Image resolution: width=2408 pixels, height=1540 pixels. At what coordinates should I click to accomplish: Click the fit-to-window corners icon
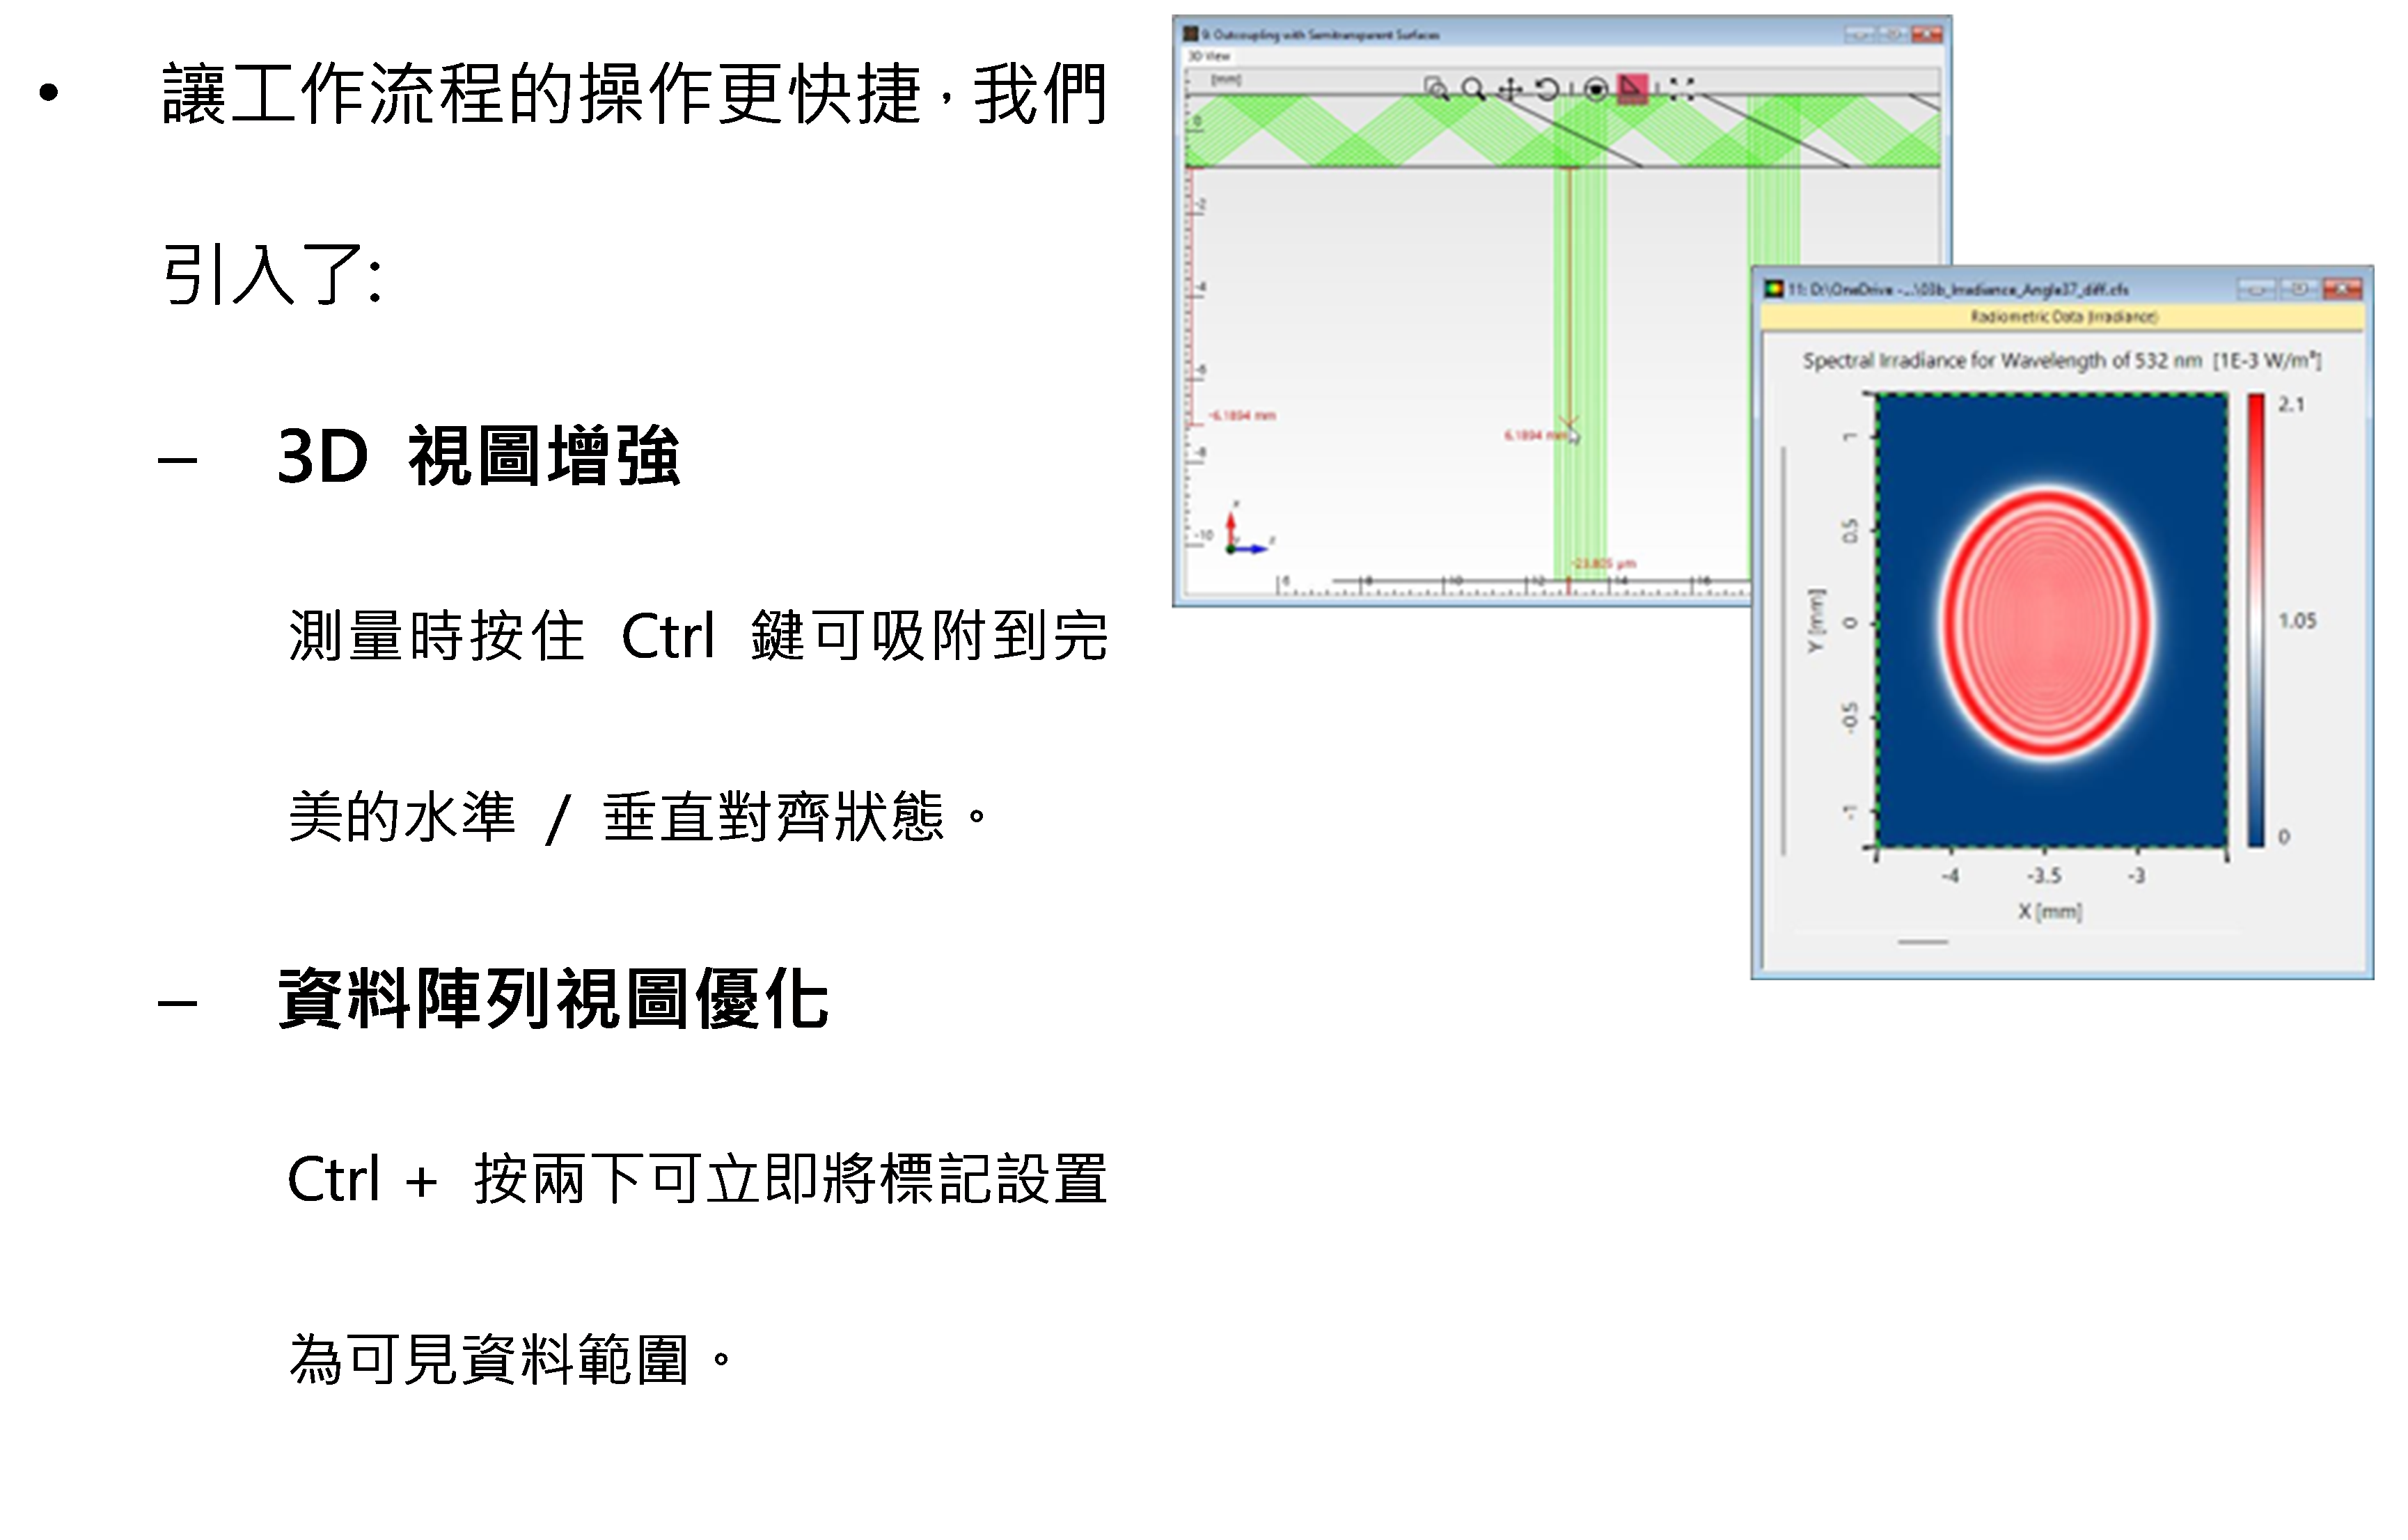click(x=1682, y=89)
